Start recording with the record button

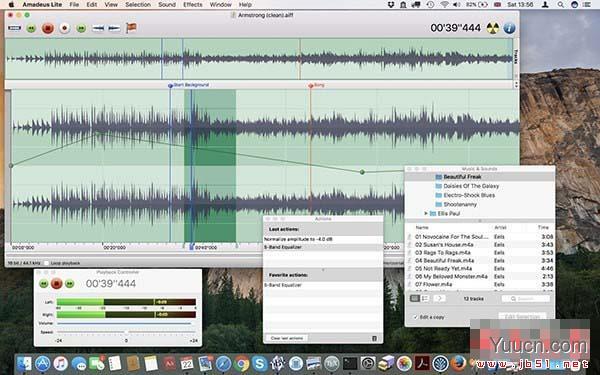click(x=65, y=28)
